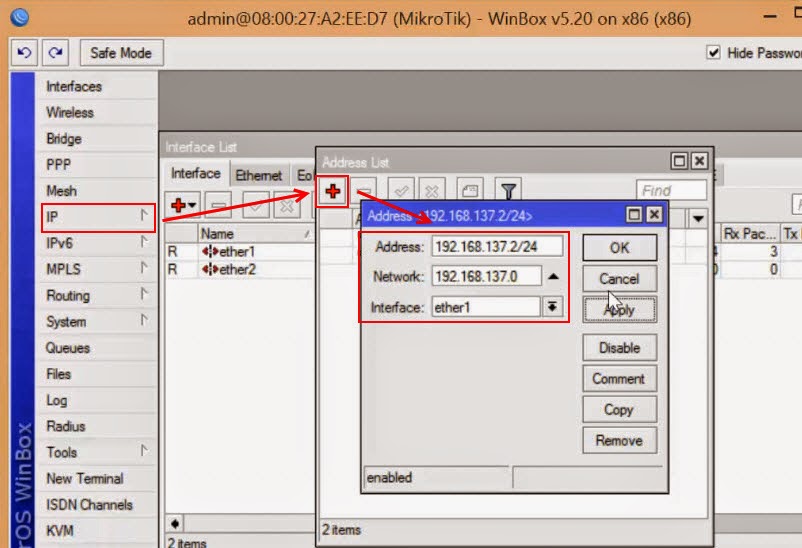Maximize the Address dialog window
Screen dimensions: 802x548
(x=634, y=214)
